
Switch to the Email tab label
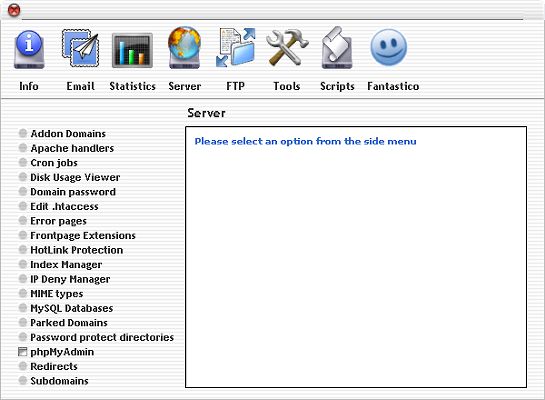pos(81,86)
